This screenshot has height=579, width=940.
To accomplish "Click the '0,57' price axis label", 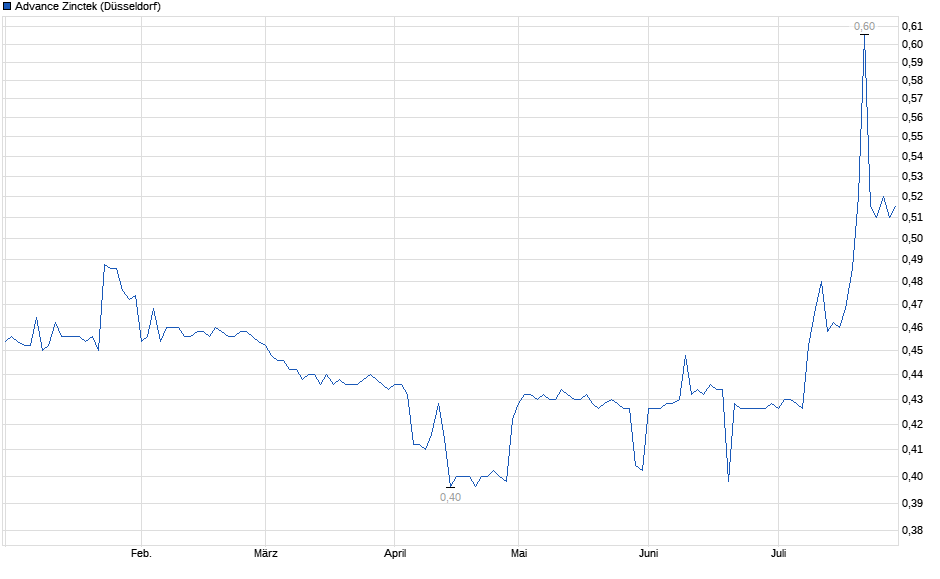I will pyautogui.click(x=912, y=98).
